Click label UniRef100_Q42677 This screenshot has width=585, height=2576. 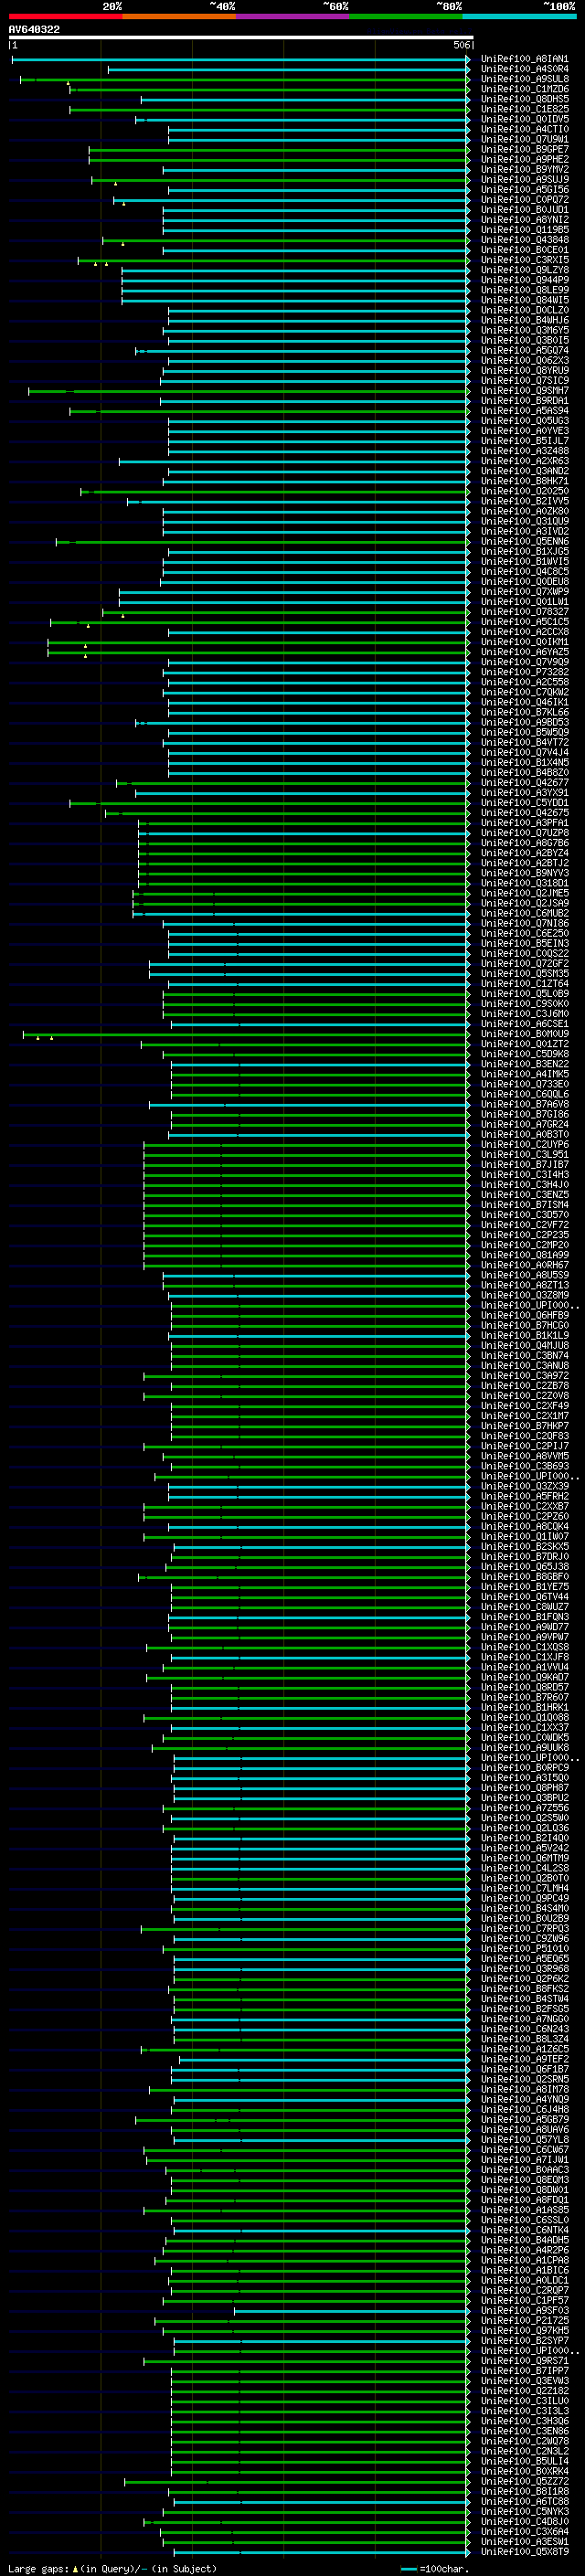[524, 782]
